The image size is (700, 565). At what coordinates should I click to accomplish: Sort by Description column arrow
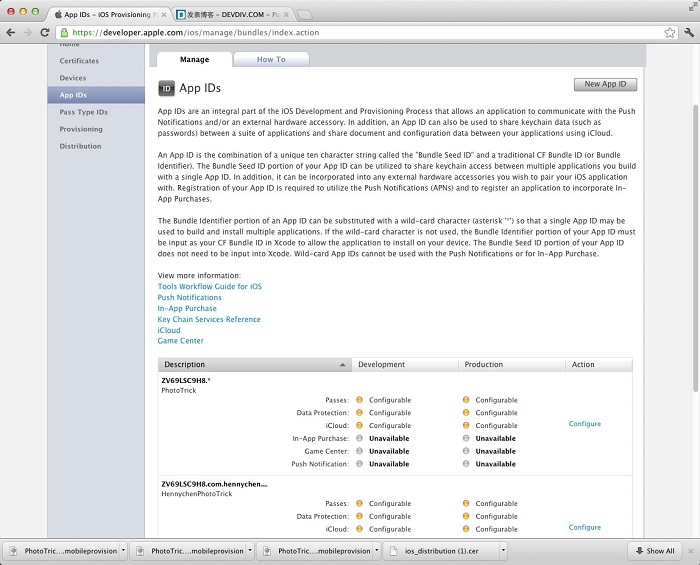click(342, 365)
